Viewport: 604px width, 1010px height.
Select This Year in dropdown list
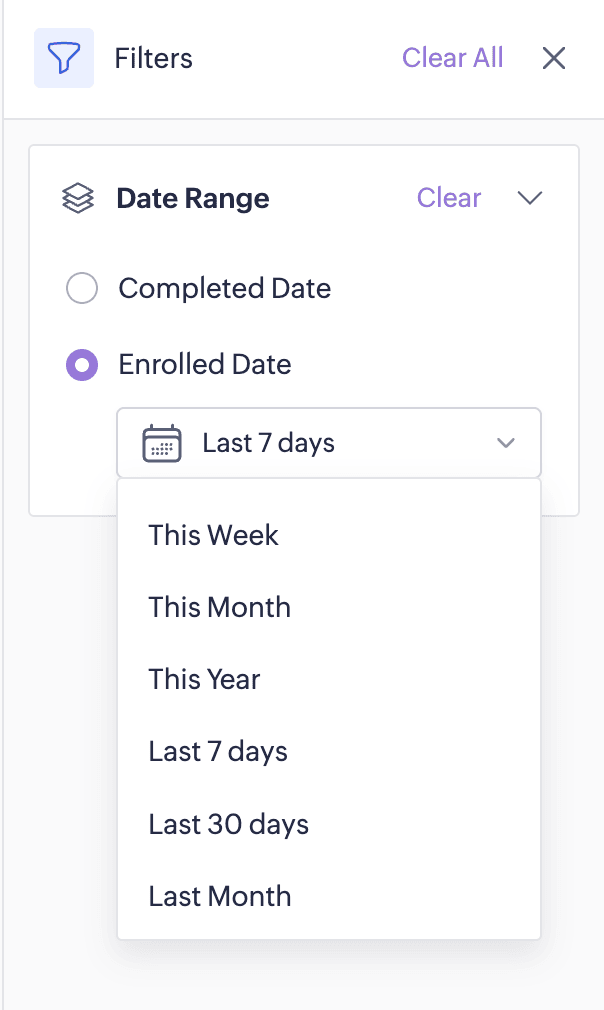pyautogui.click(x=205, y=679)
